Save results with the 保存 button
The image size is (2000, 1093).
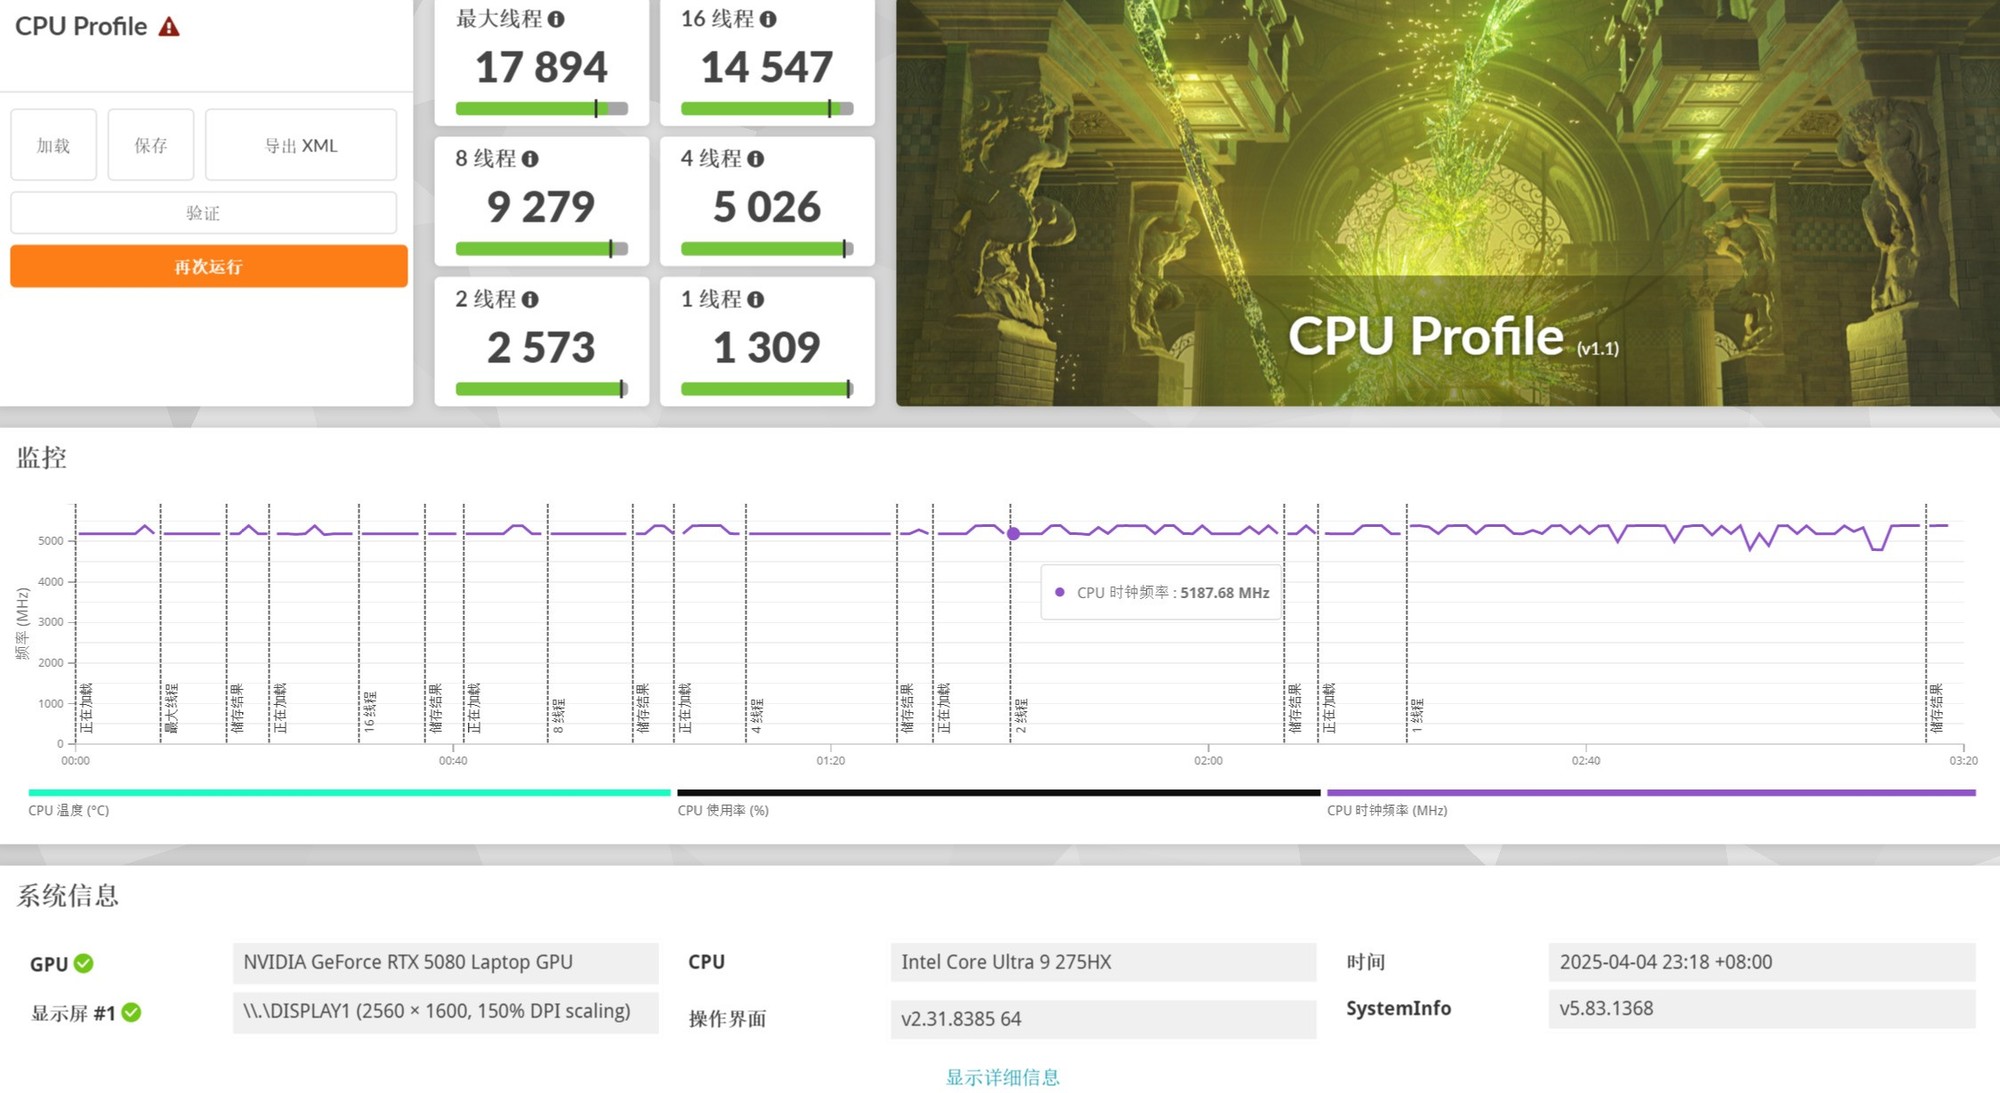click(150, 145)
